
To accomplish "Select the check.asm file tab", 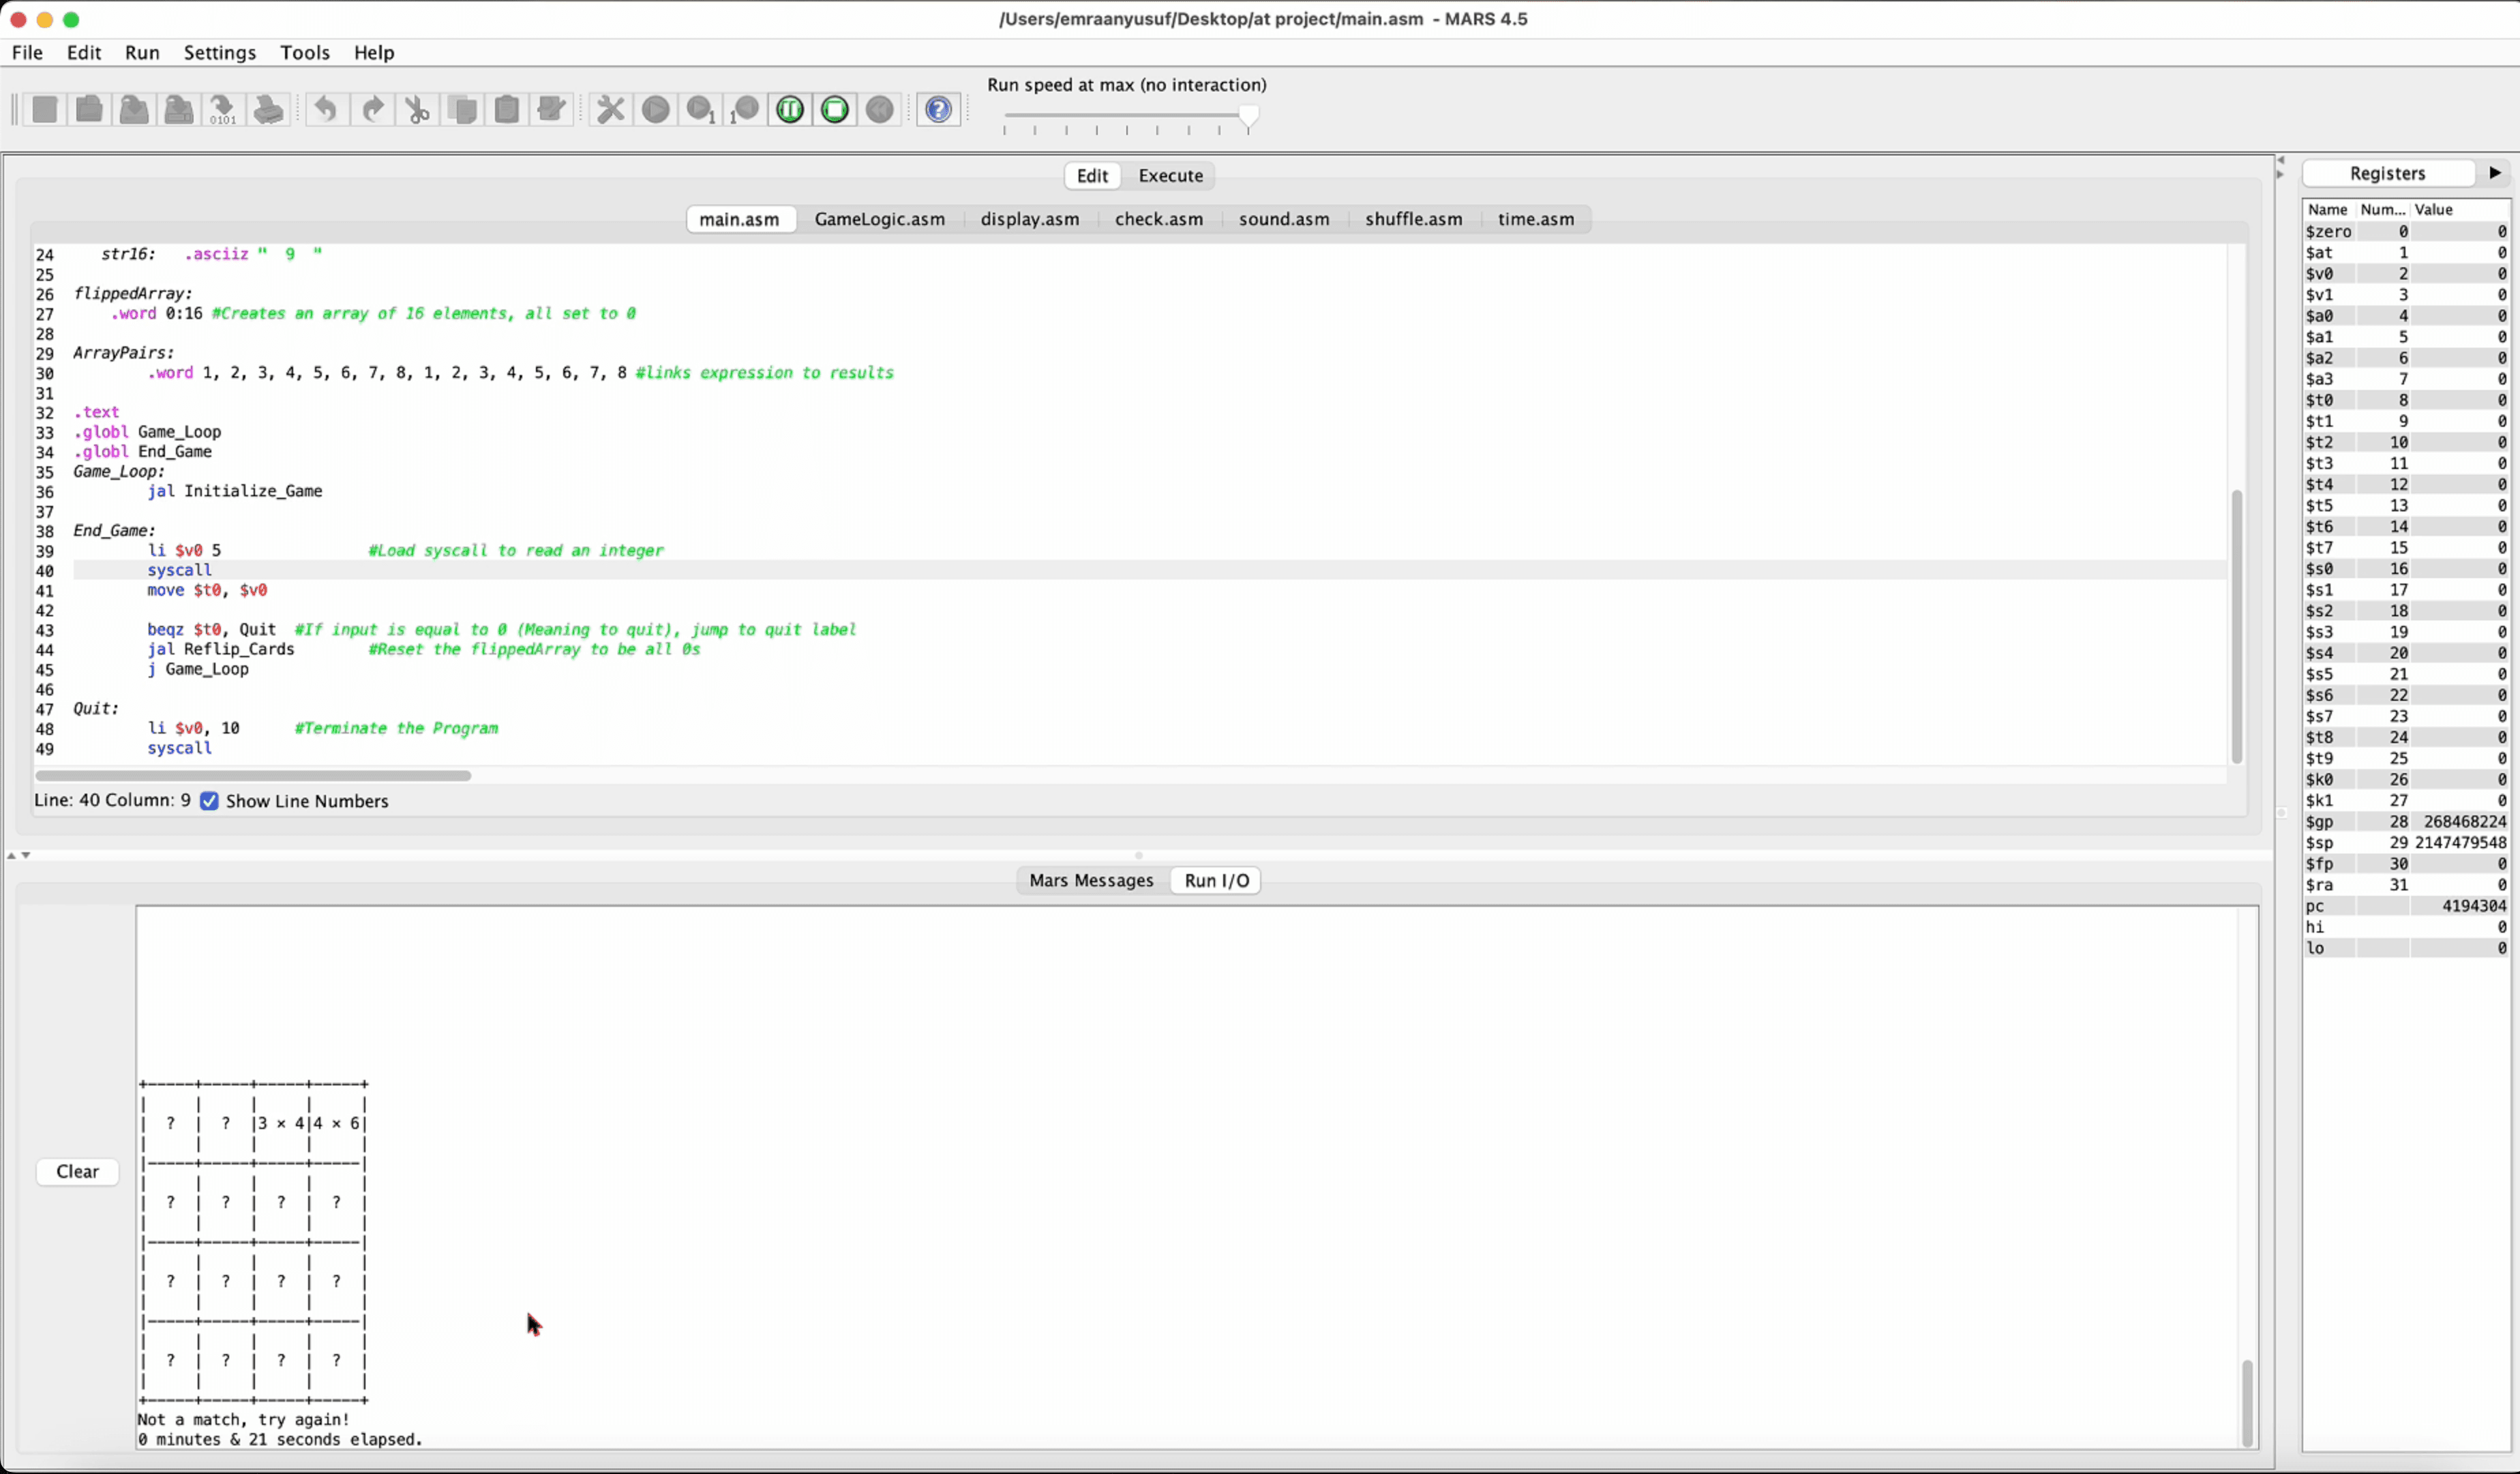I will (1158, 219).
